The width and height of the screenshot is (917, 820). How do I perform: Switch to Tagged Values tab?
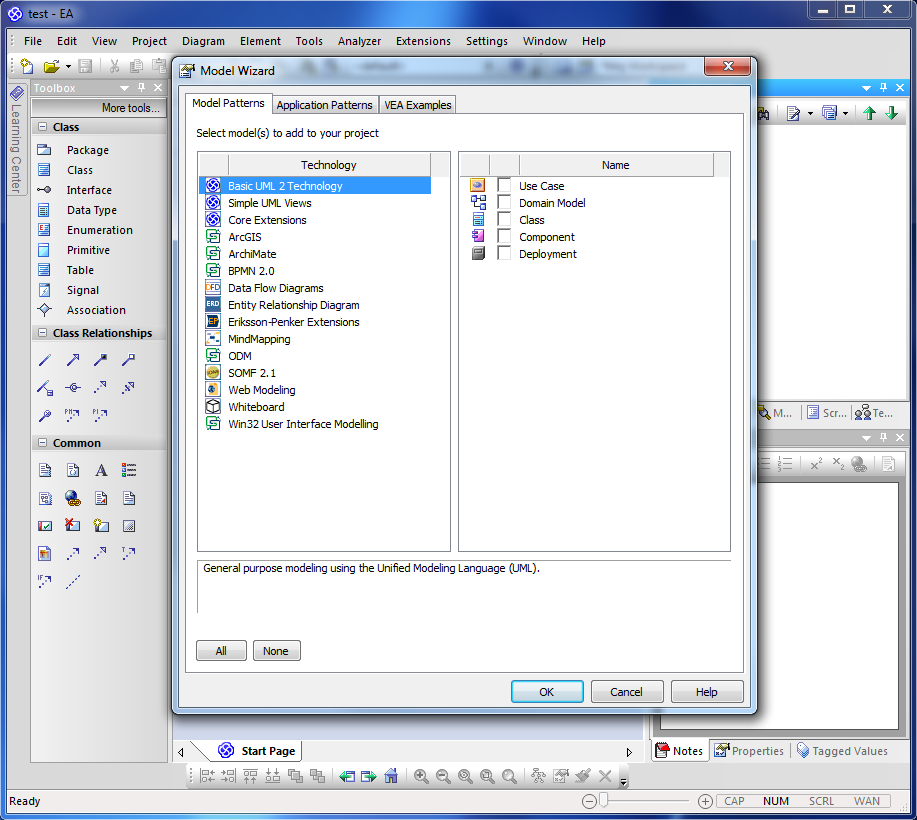pyautogui.click(x=843, y=751)
